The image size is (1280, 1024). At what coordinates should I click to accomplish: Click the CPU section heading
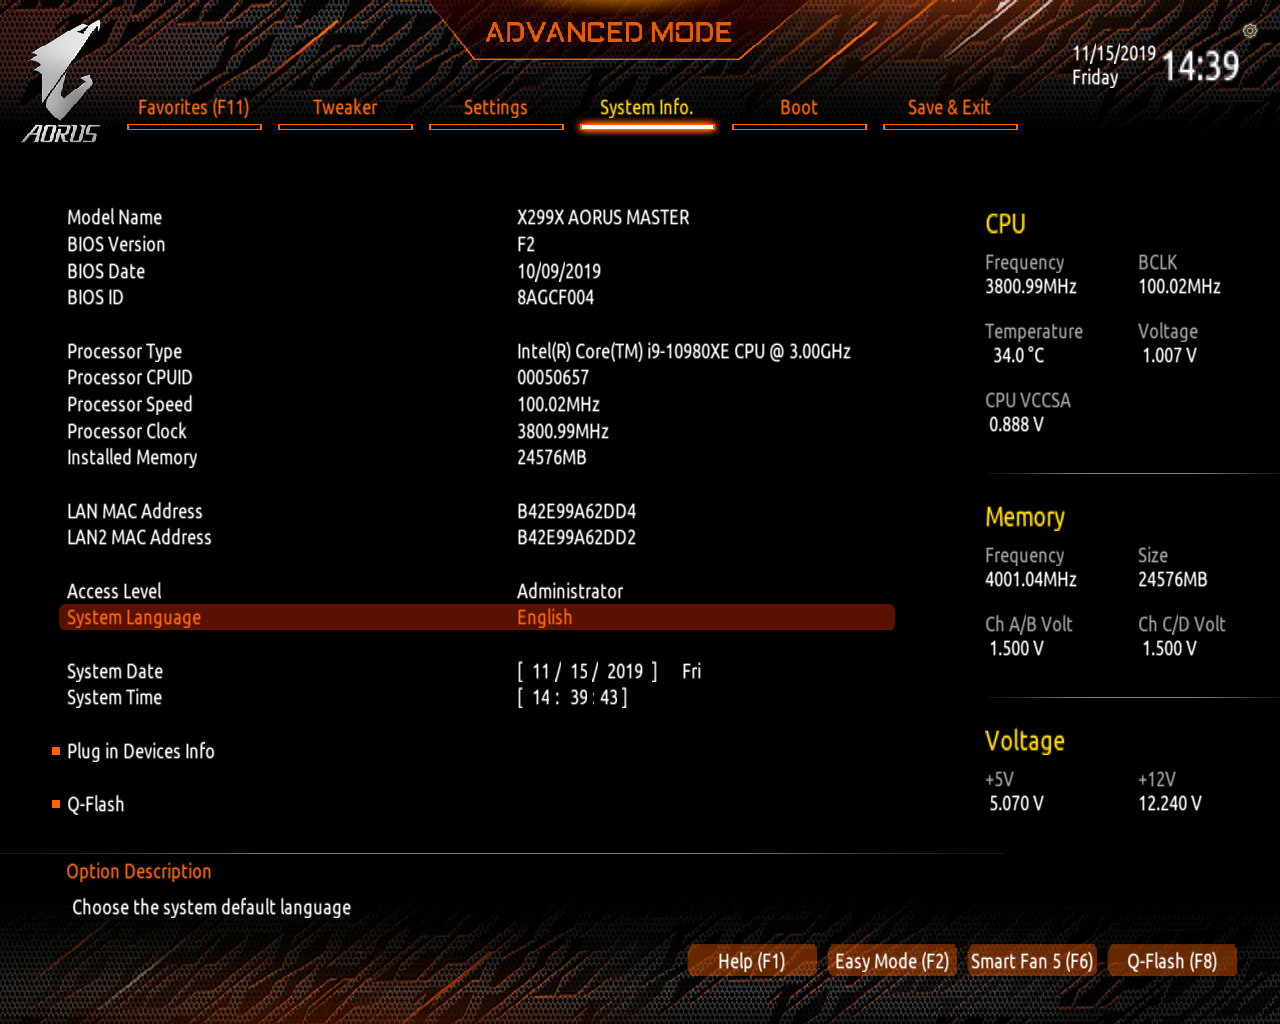click(x=1005, y=224)
